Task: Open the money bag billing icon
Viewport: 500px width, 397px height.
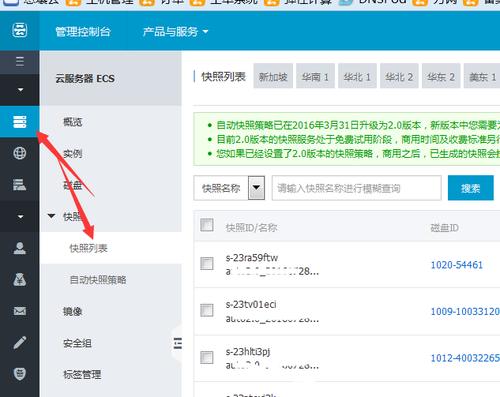Action: (20, 280)
